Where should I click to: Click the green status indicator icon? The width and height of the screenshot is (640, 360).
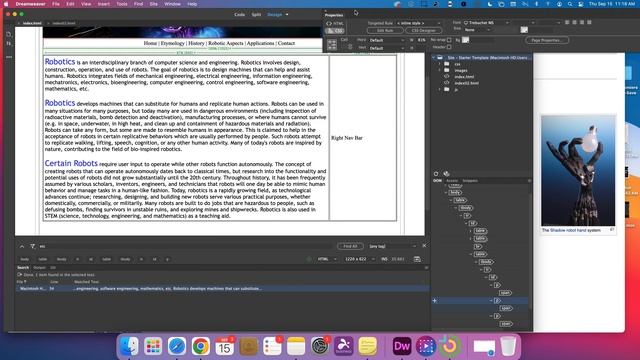[x=309, y=259]
